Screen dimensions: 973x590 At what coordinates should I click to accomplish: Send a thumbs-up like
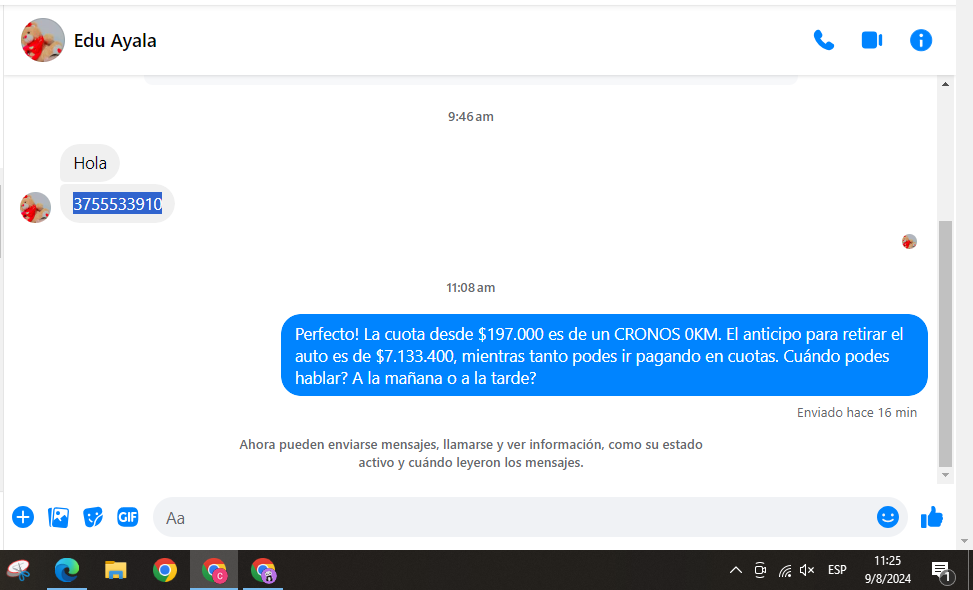(x=932, y=517)
